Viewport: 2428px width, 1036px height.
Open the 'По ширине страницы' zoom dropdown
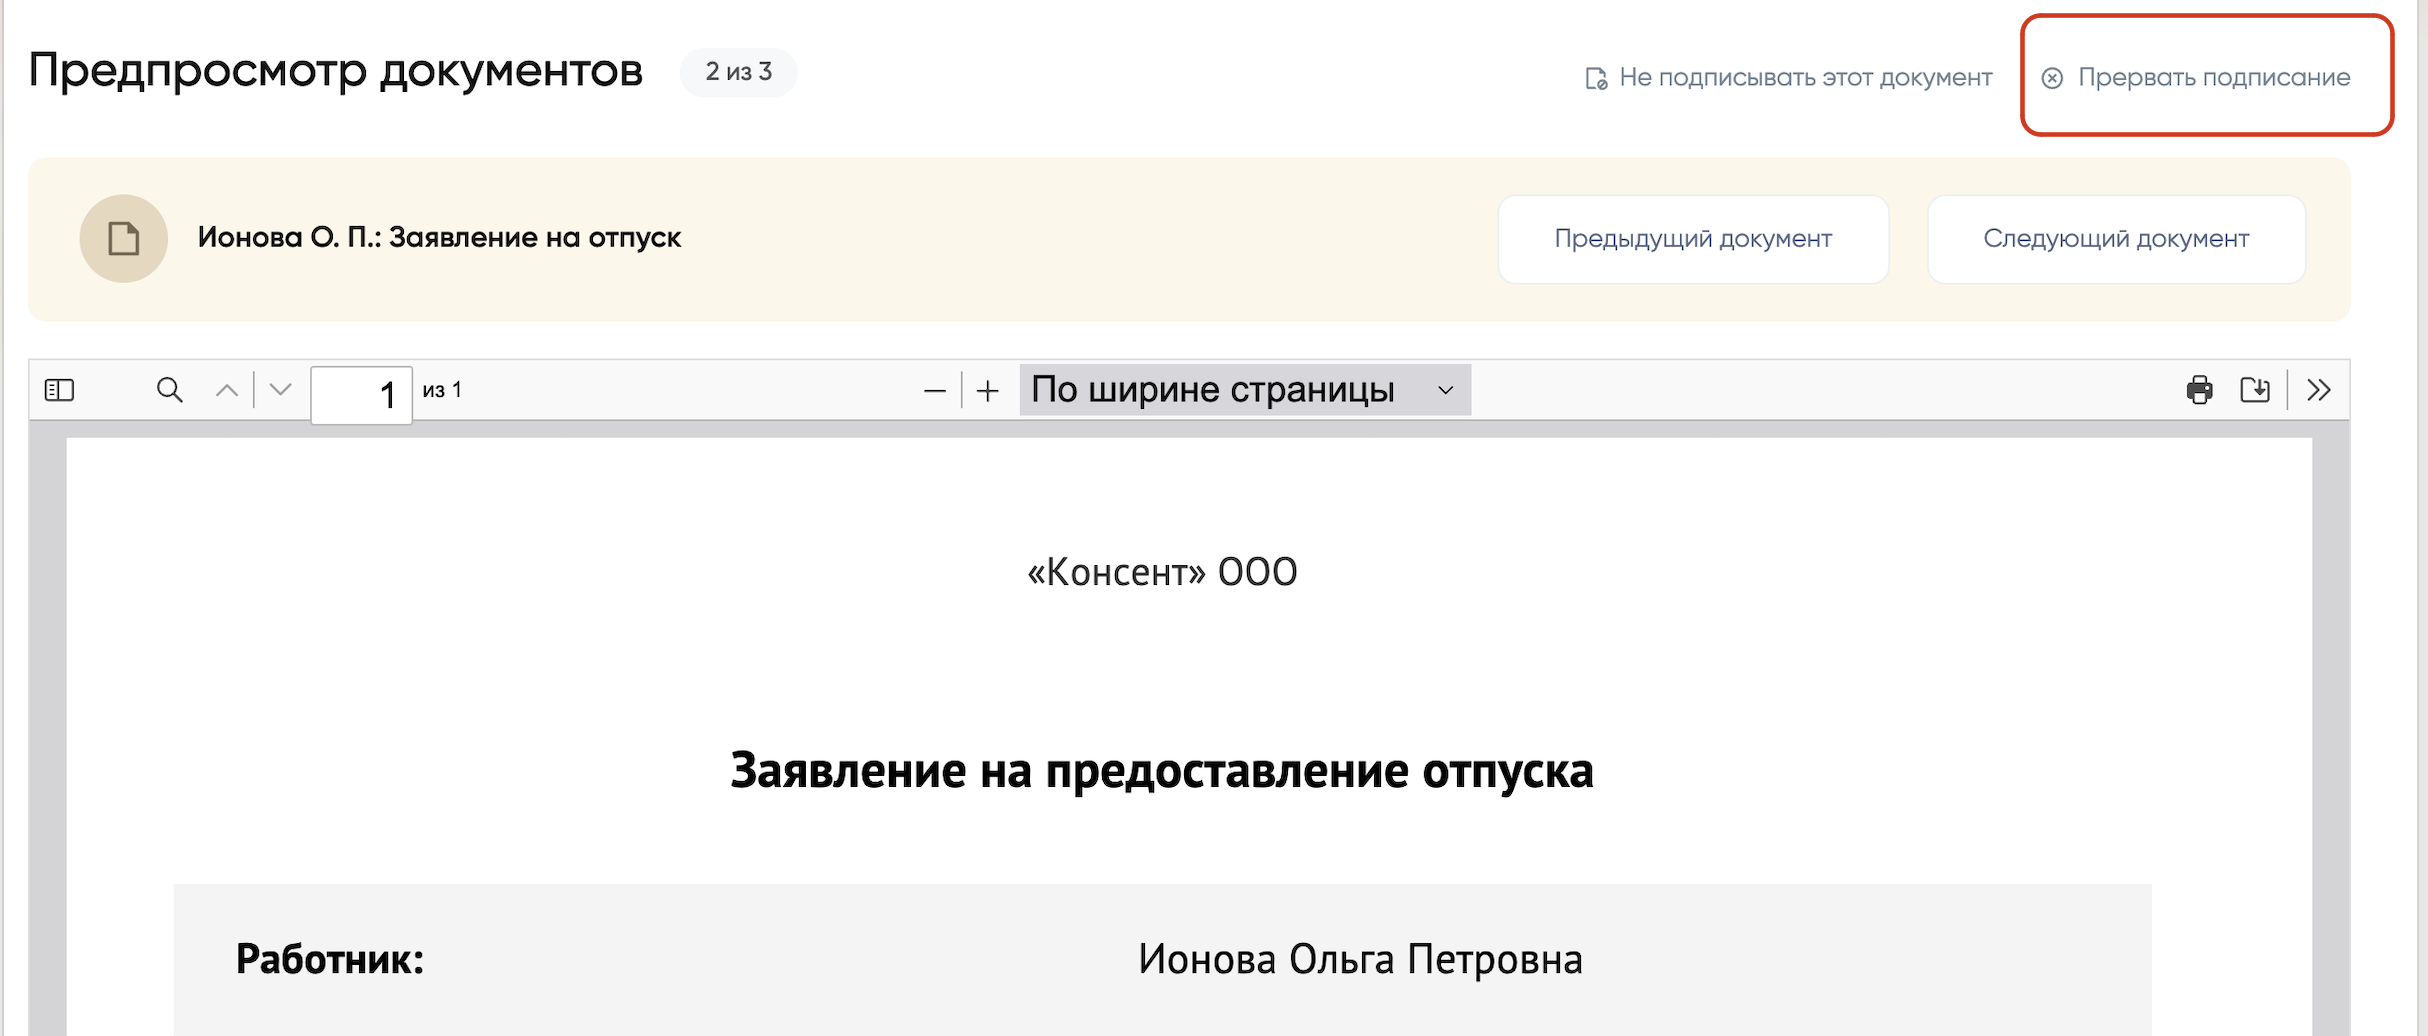(1244, 390)
